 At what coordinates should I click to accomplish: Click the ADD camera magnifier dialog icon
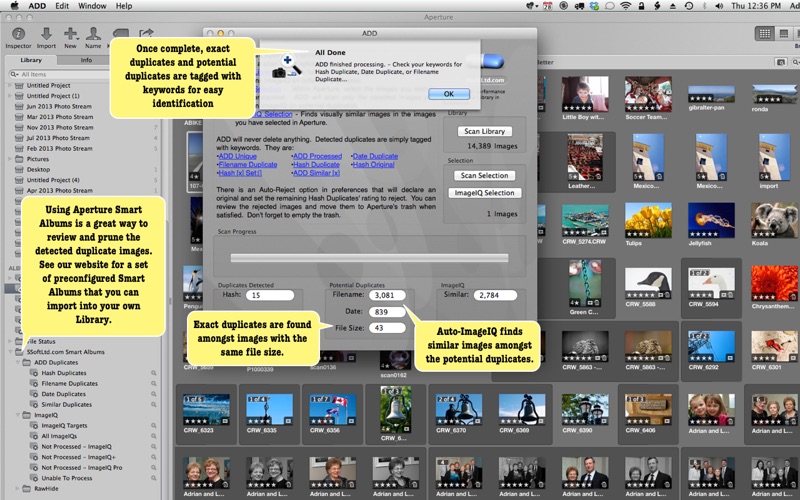click(287, 67)
